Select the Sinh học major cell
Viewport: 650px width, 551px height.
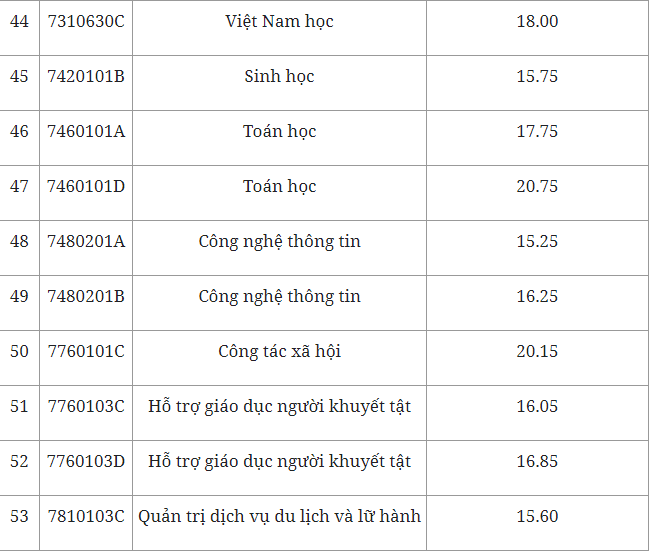(x=279, y=77)
